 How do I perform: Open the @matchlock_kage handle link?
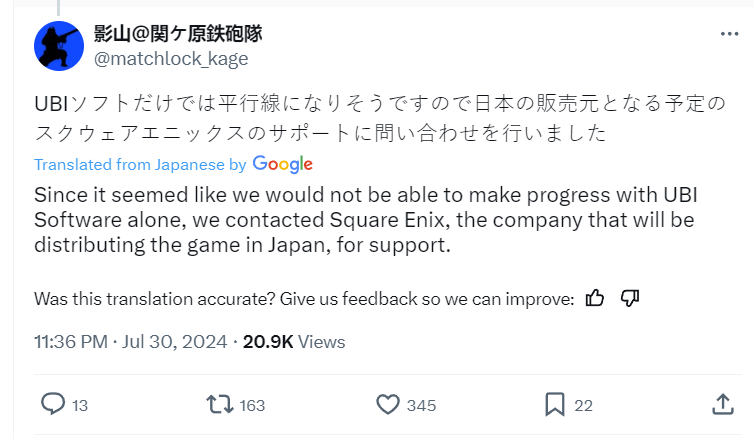[x=171, y=59]
